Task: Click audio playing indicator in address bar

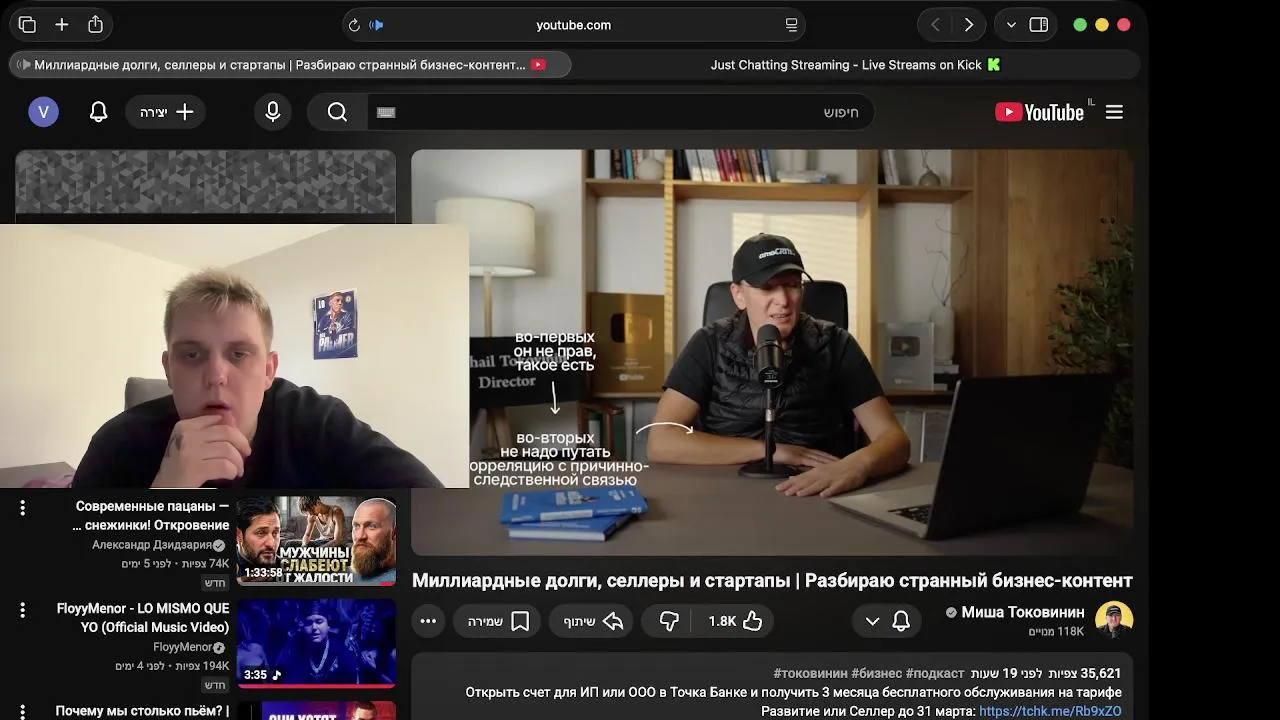Action: [x=376, y=25]
